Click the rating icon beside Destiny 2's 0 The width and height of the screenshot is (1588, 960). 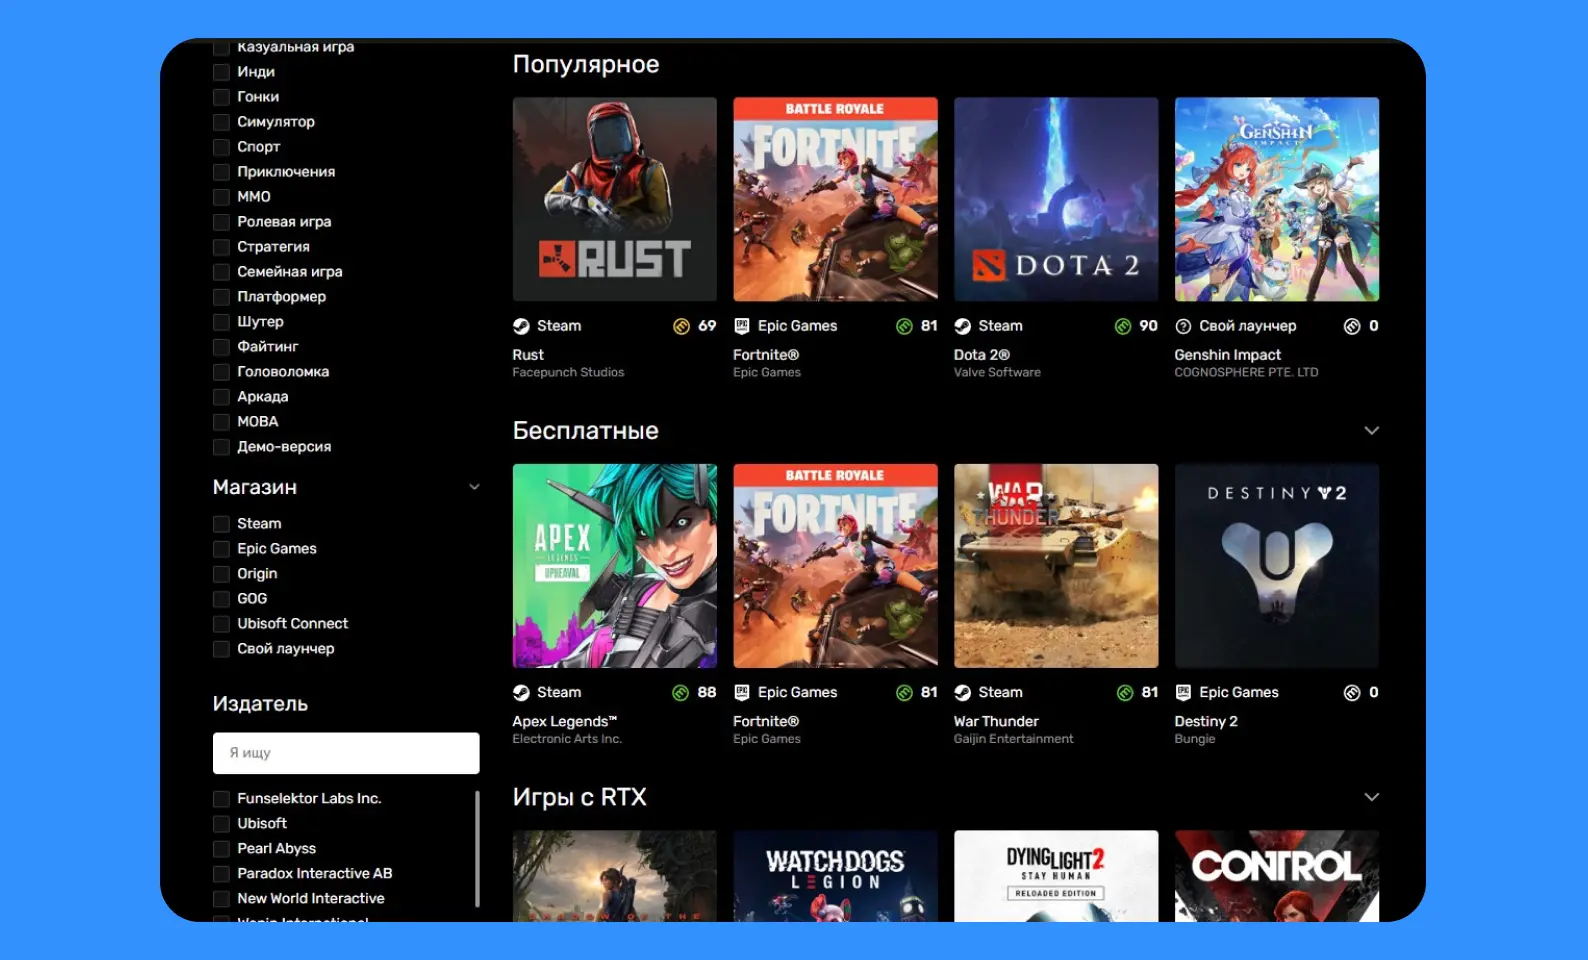[1352, 693]
